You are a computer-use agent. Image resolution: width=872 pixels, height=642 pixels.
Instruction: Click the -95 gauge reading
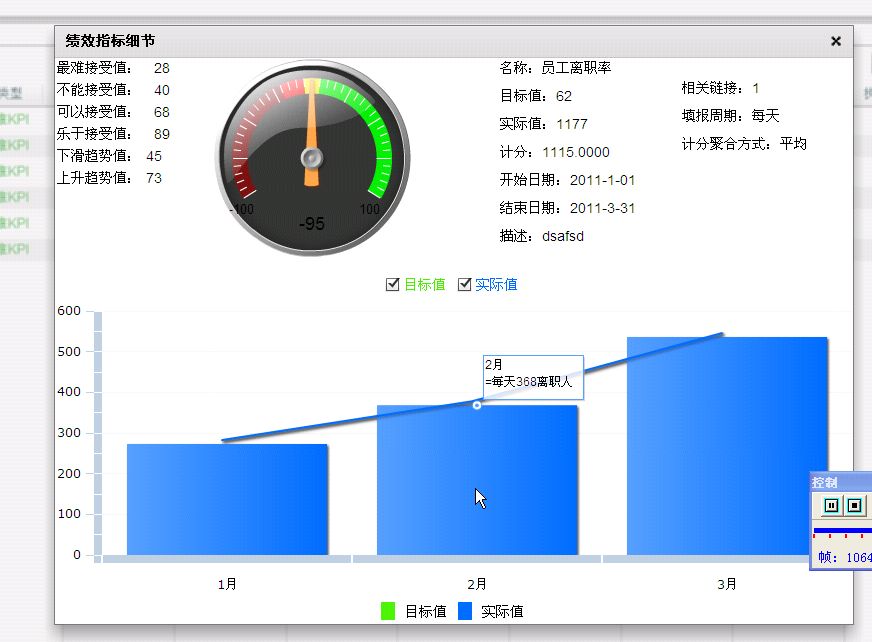coord(311,224)
